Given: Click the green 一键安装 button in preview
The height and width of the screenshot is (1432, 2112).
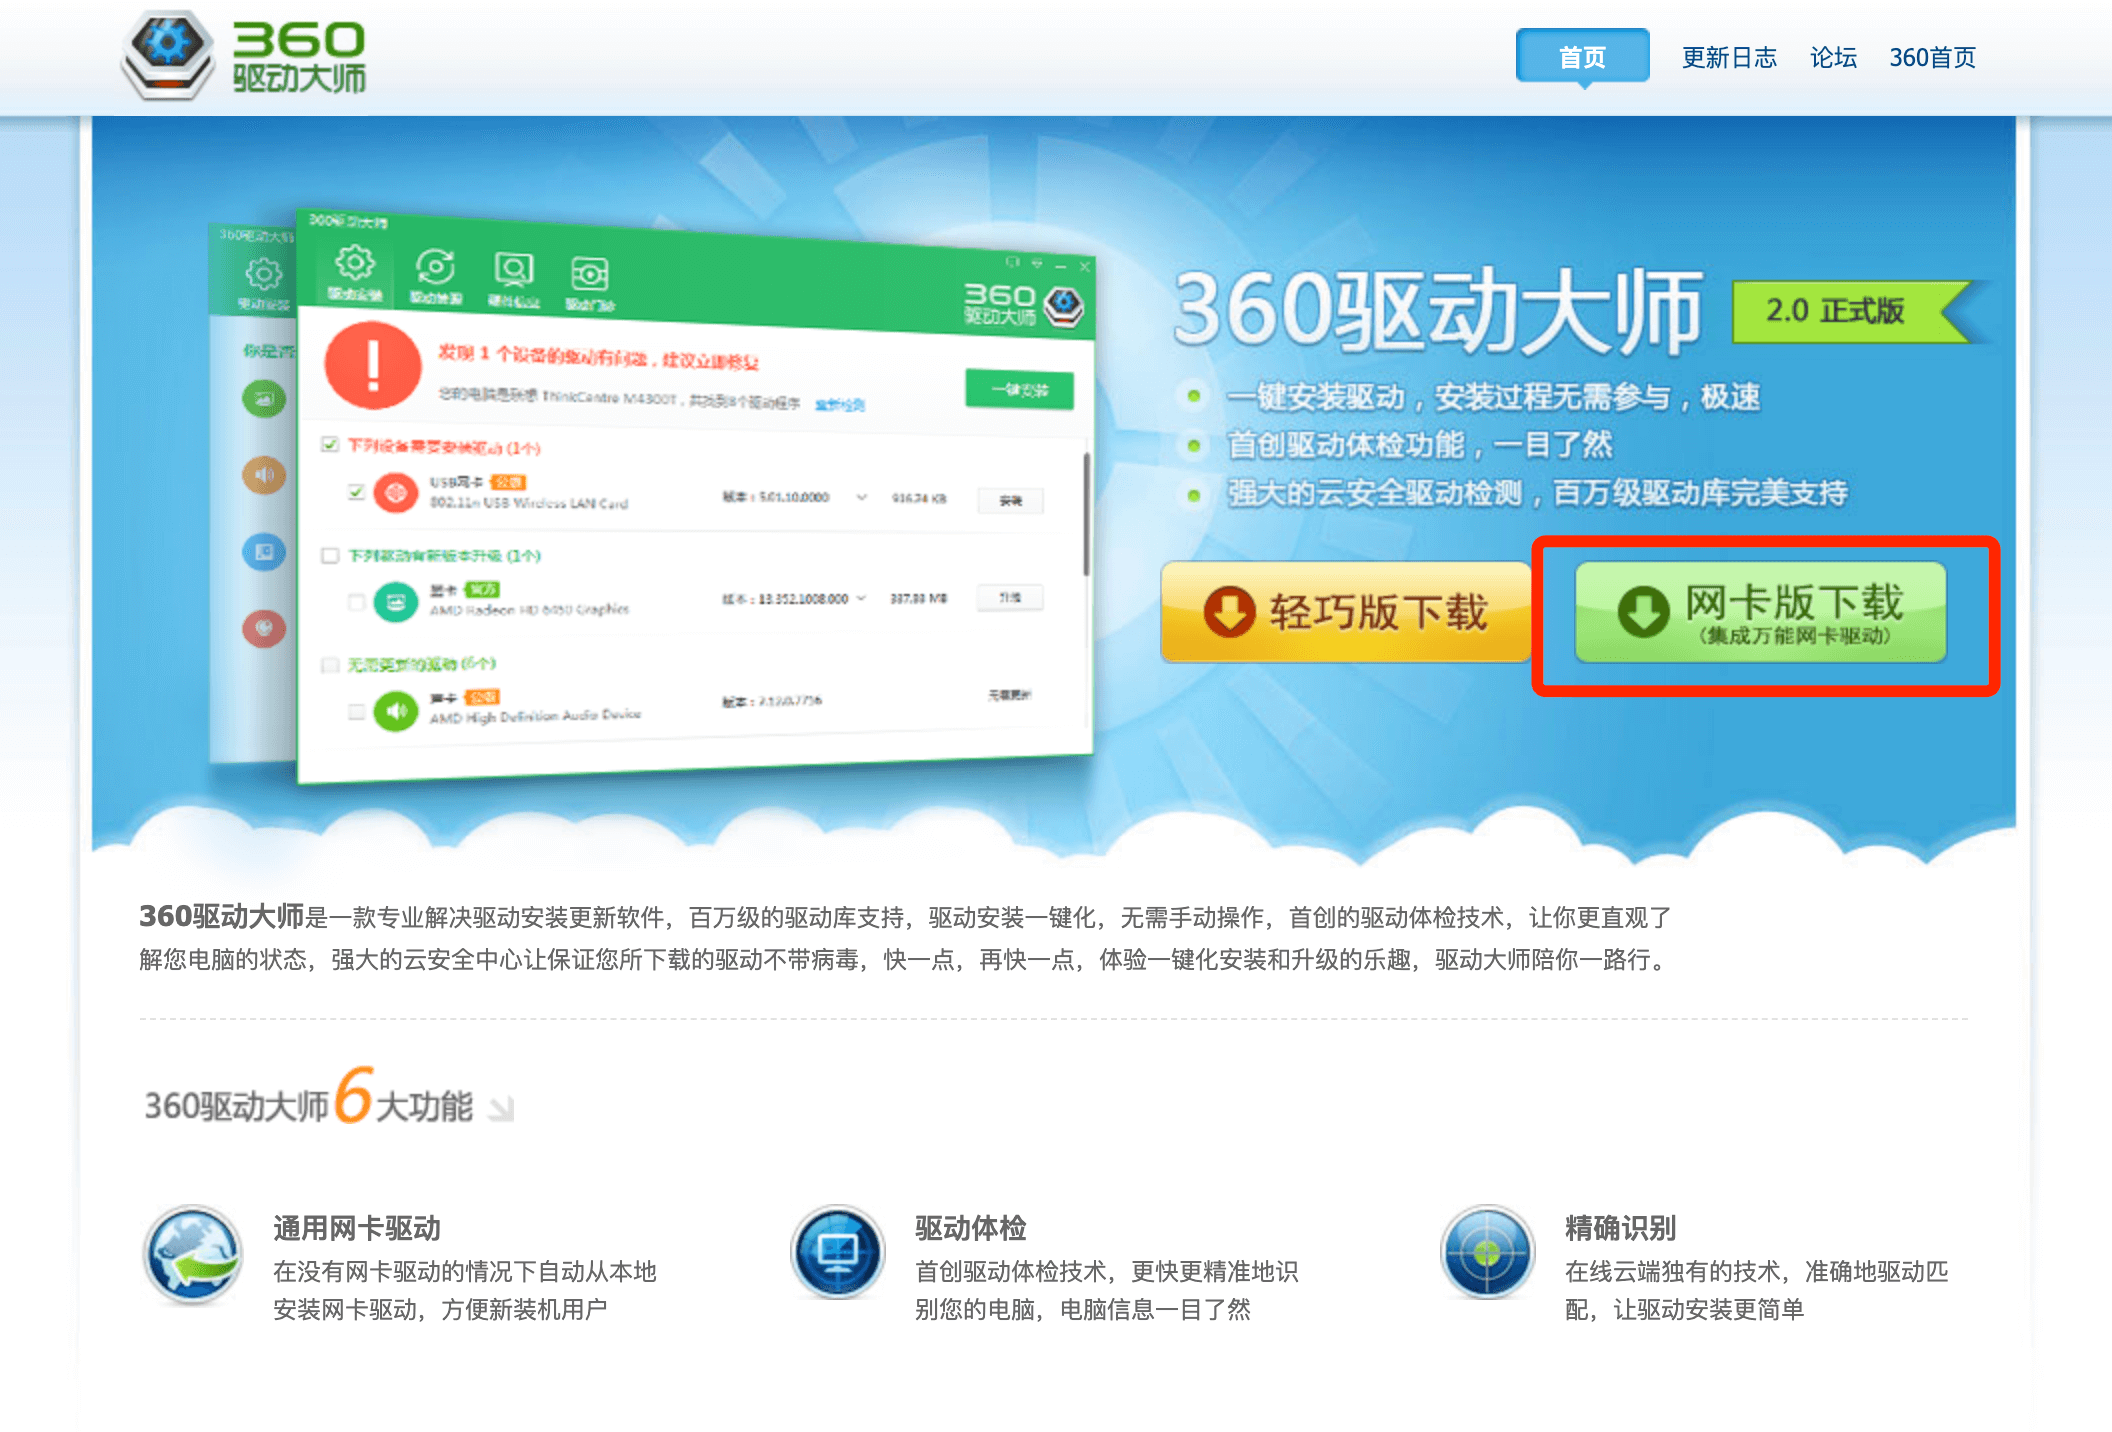Looking at the screenshot, I should coord(1019,389).
